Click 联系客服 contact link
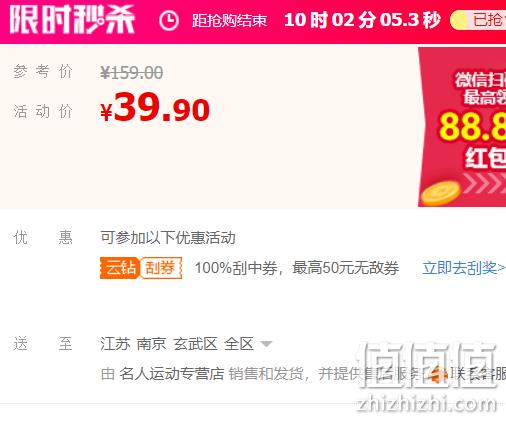Image resolution: width=506 pixels, height=421 pixels. tap(478, 374)
